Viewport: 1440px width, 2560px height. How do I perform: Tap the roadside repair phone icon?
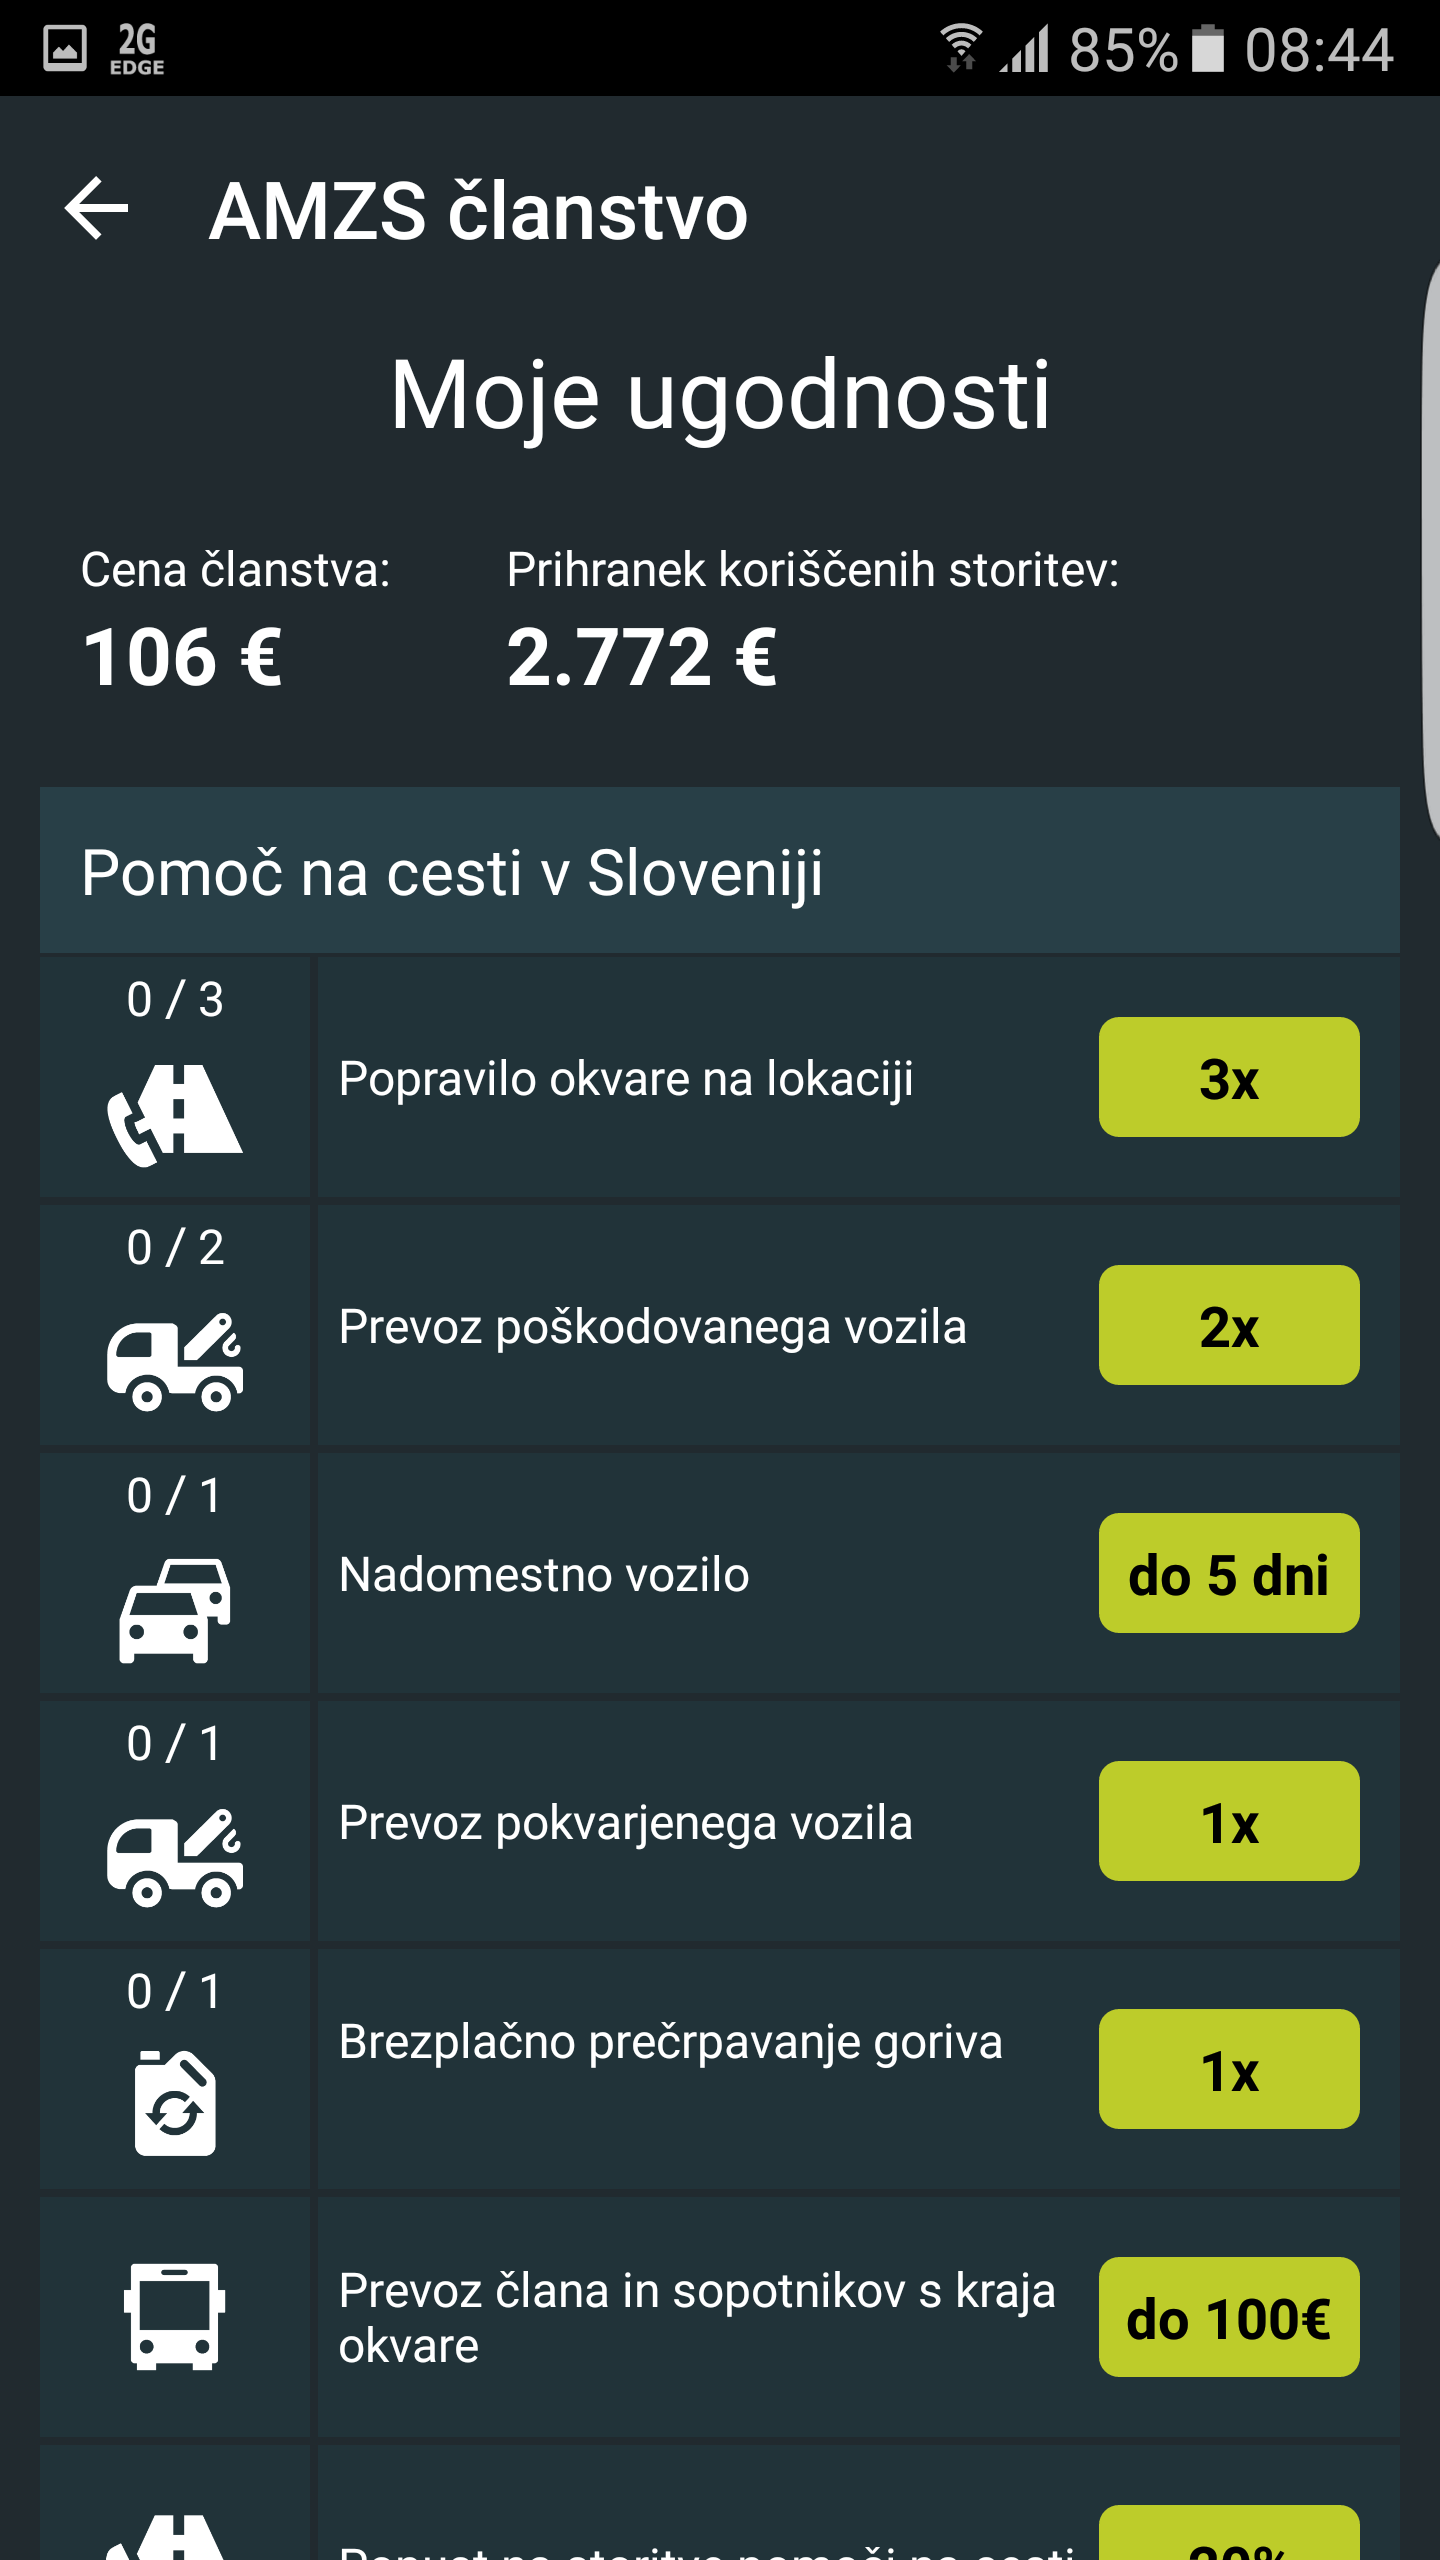coord(174,1112)
